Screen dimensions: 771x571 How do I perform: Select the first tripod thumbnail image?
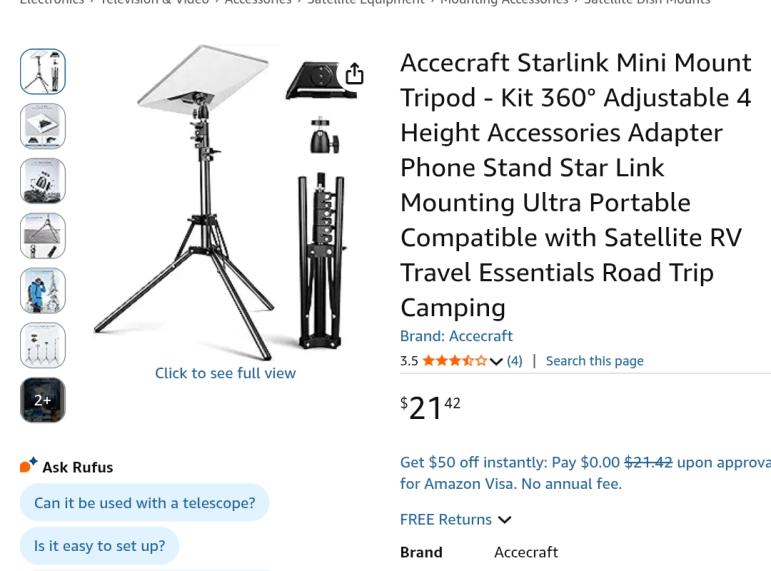click(x=43, y=72)
